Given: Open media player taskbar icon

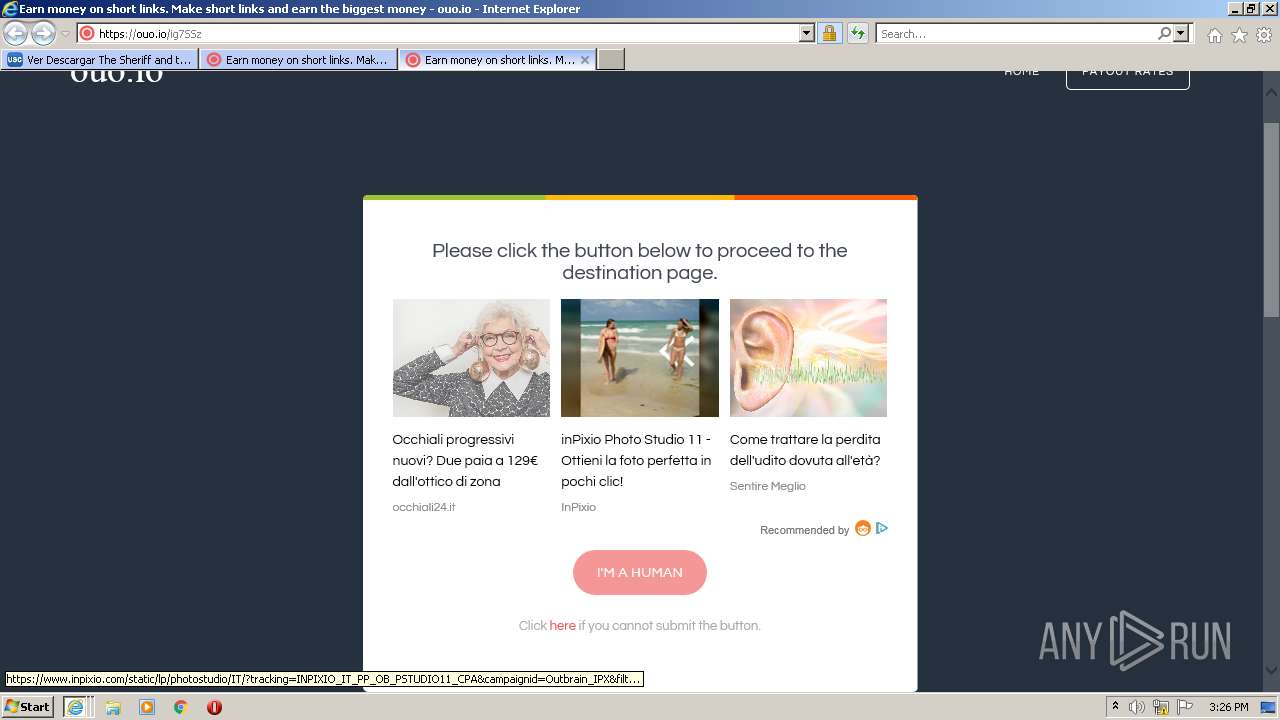Looking at the screenshot, I should [147, 707].
